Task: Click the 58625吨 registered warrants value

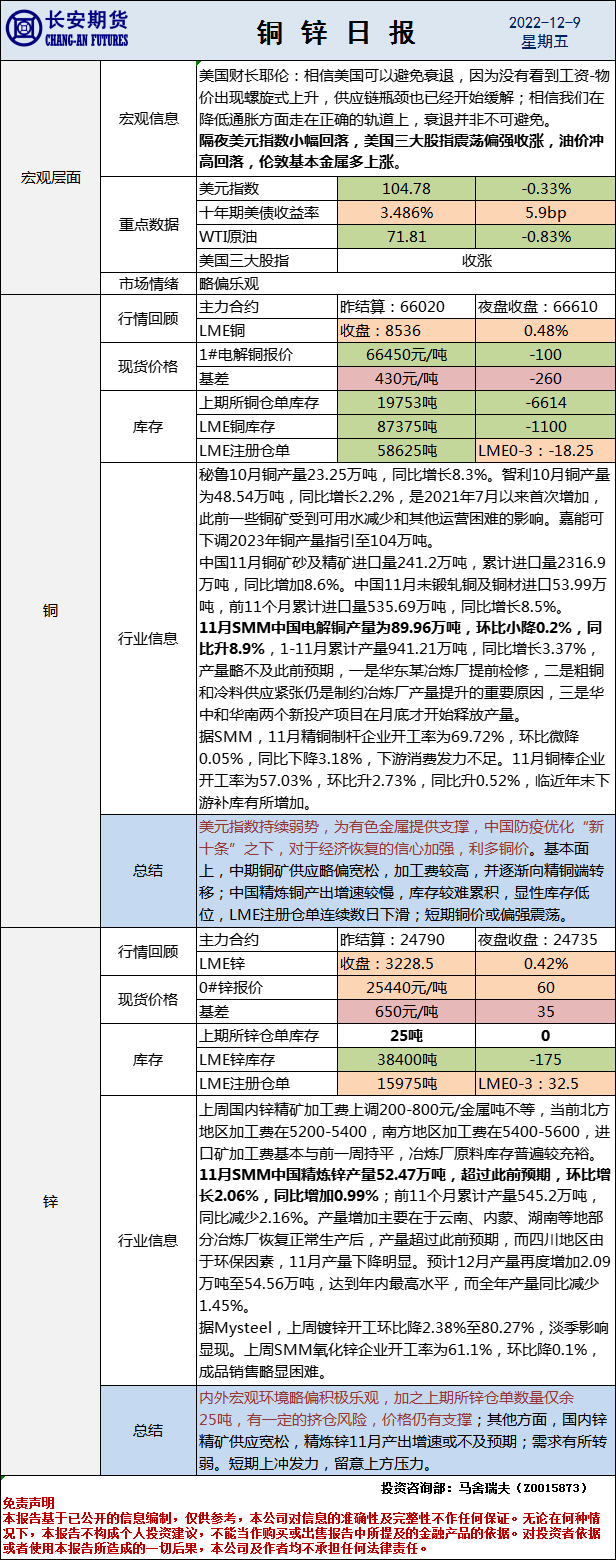Action: click(406, 450)
